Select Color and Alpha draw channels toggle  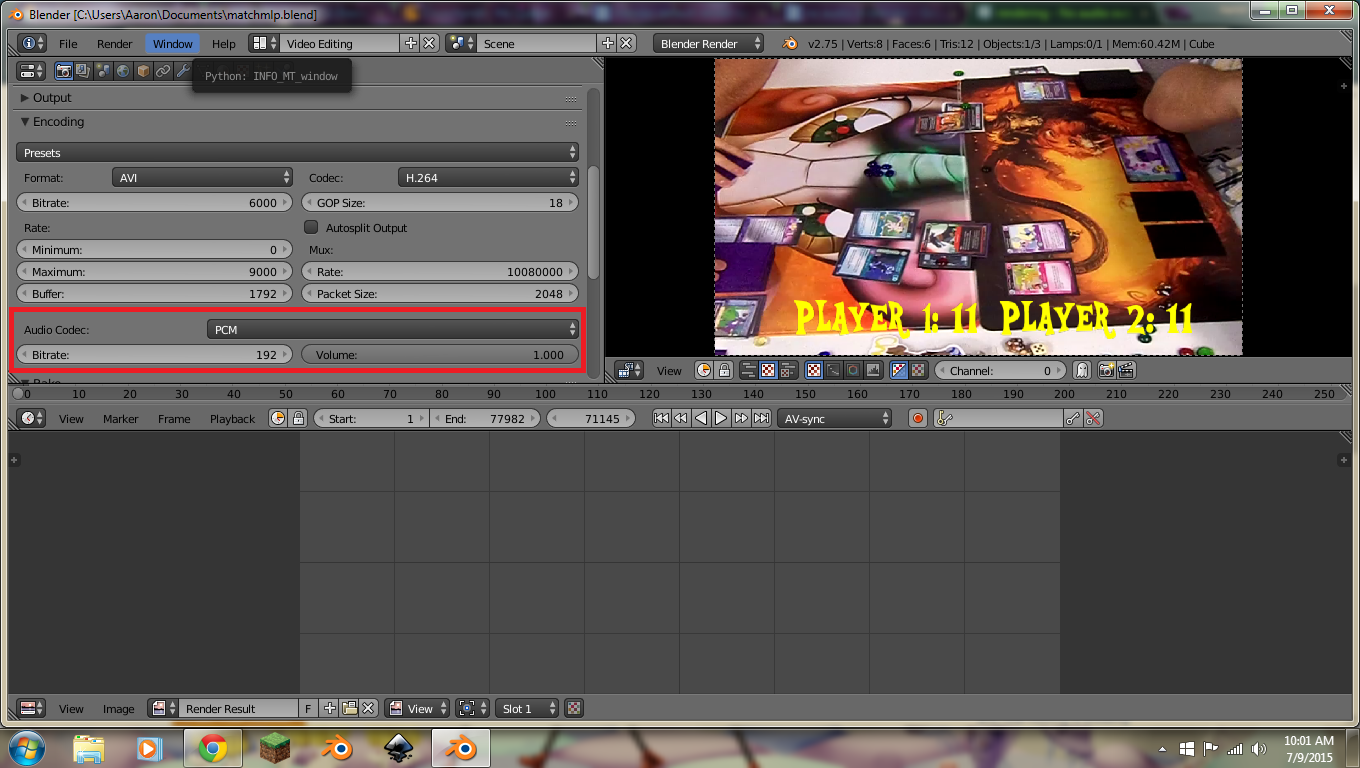coord(899,370)
